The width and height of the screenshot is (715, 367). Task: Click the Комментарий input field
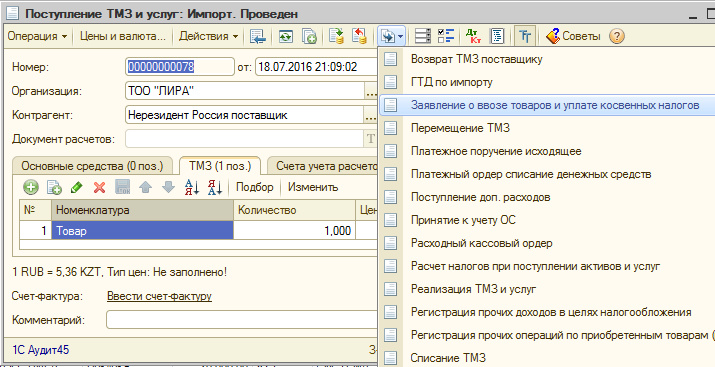point(242,320)
